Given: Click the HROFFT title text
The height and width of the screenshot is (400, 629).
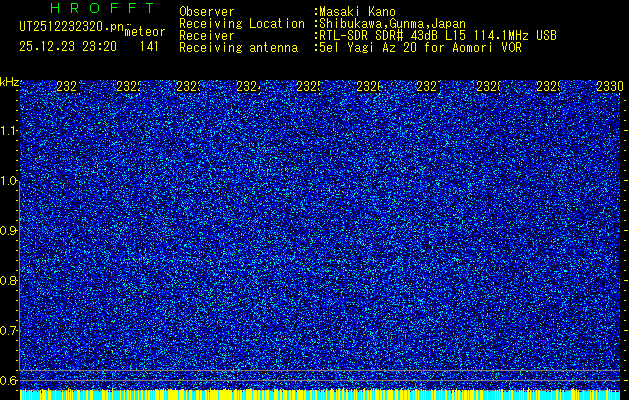Looking at the screenshot, I should pos(102,8).
